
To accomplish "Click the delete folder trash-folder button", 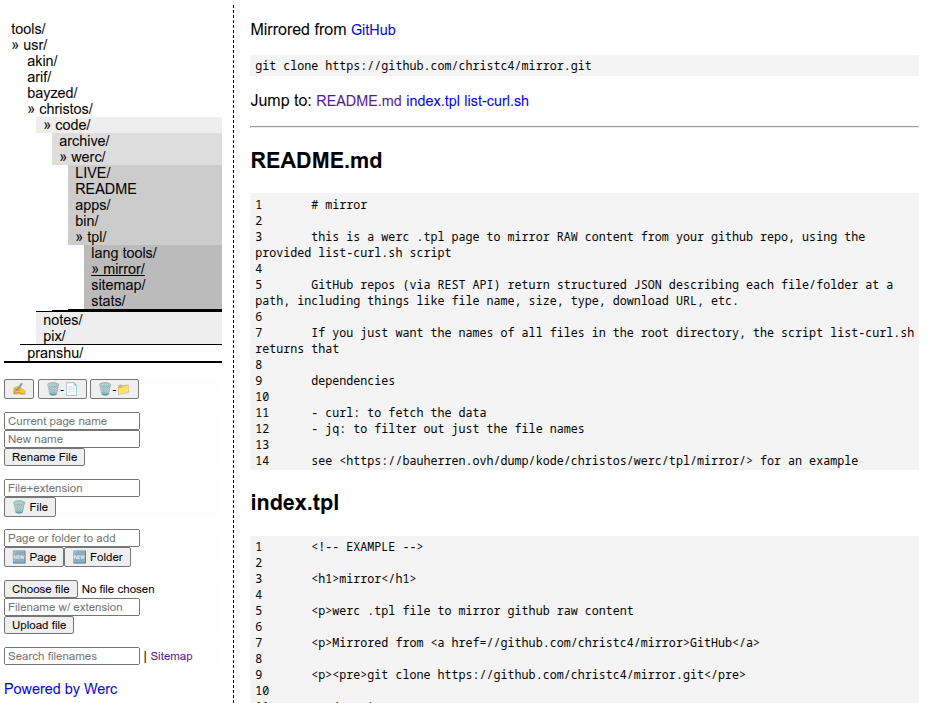I will [x=115, y=389].
